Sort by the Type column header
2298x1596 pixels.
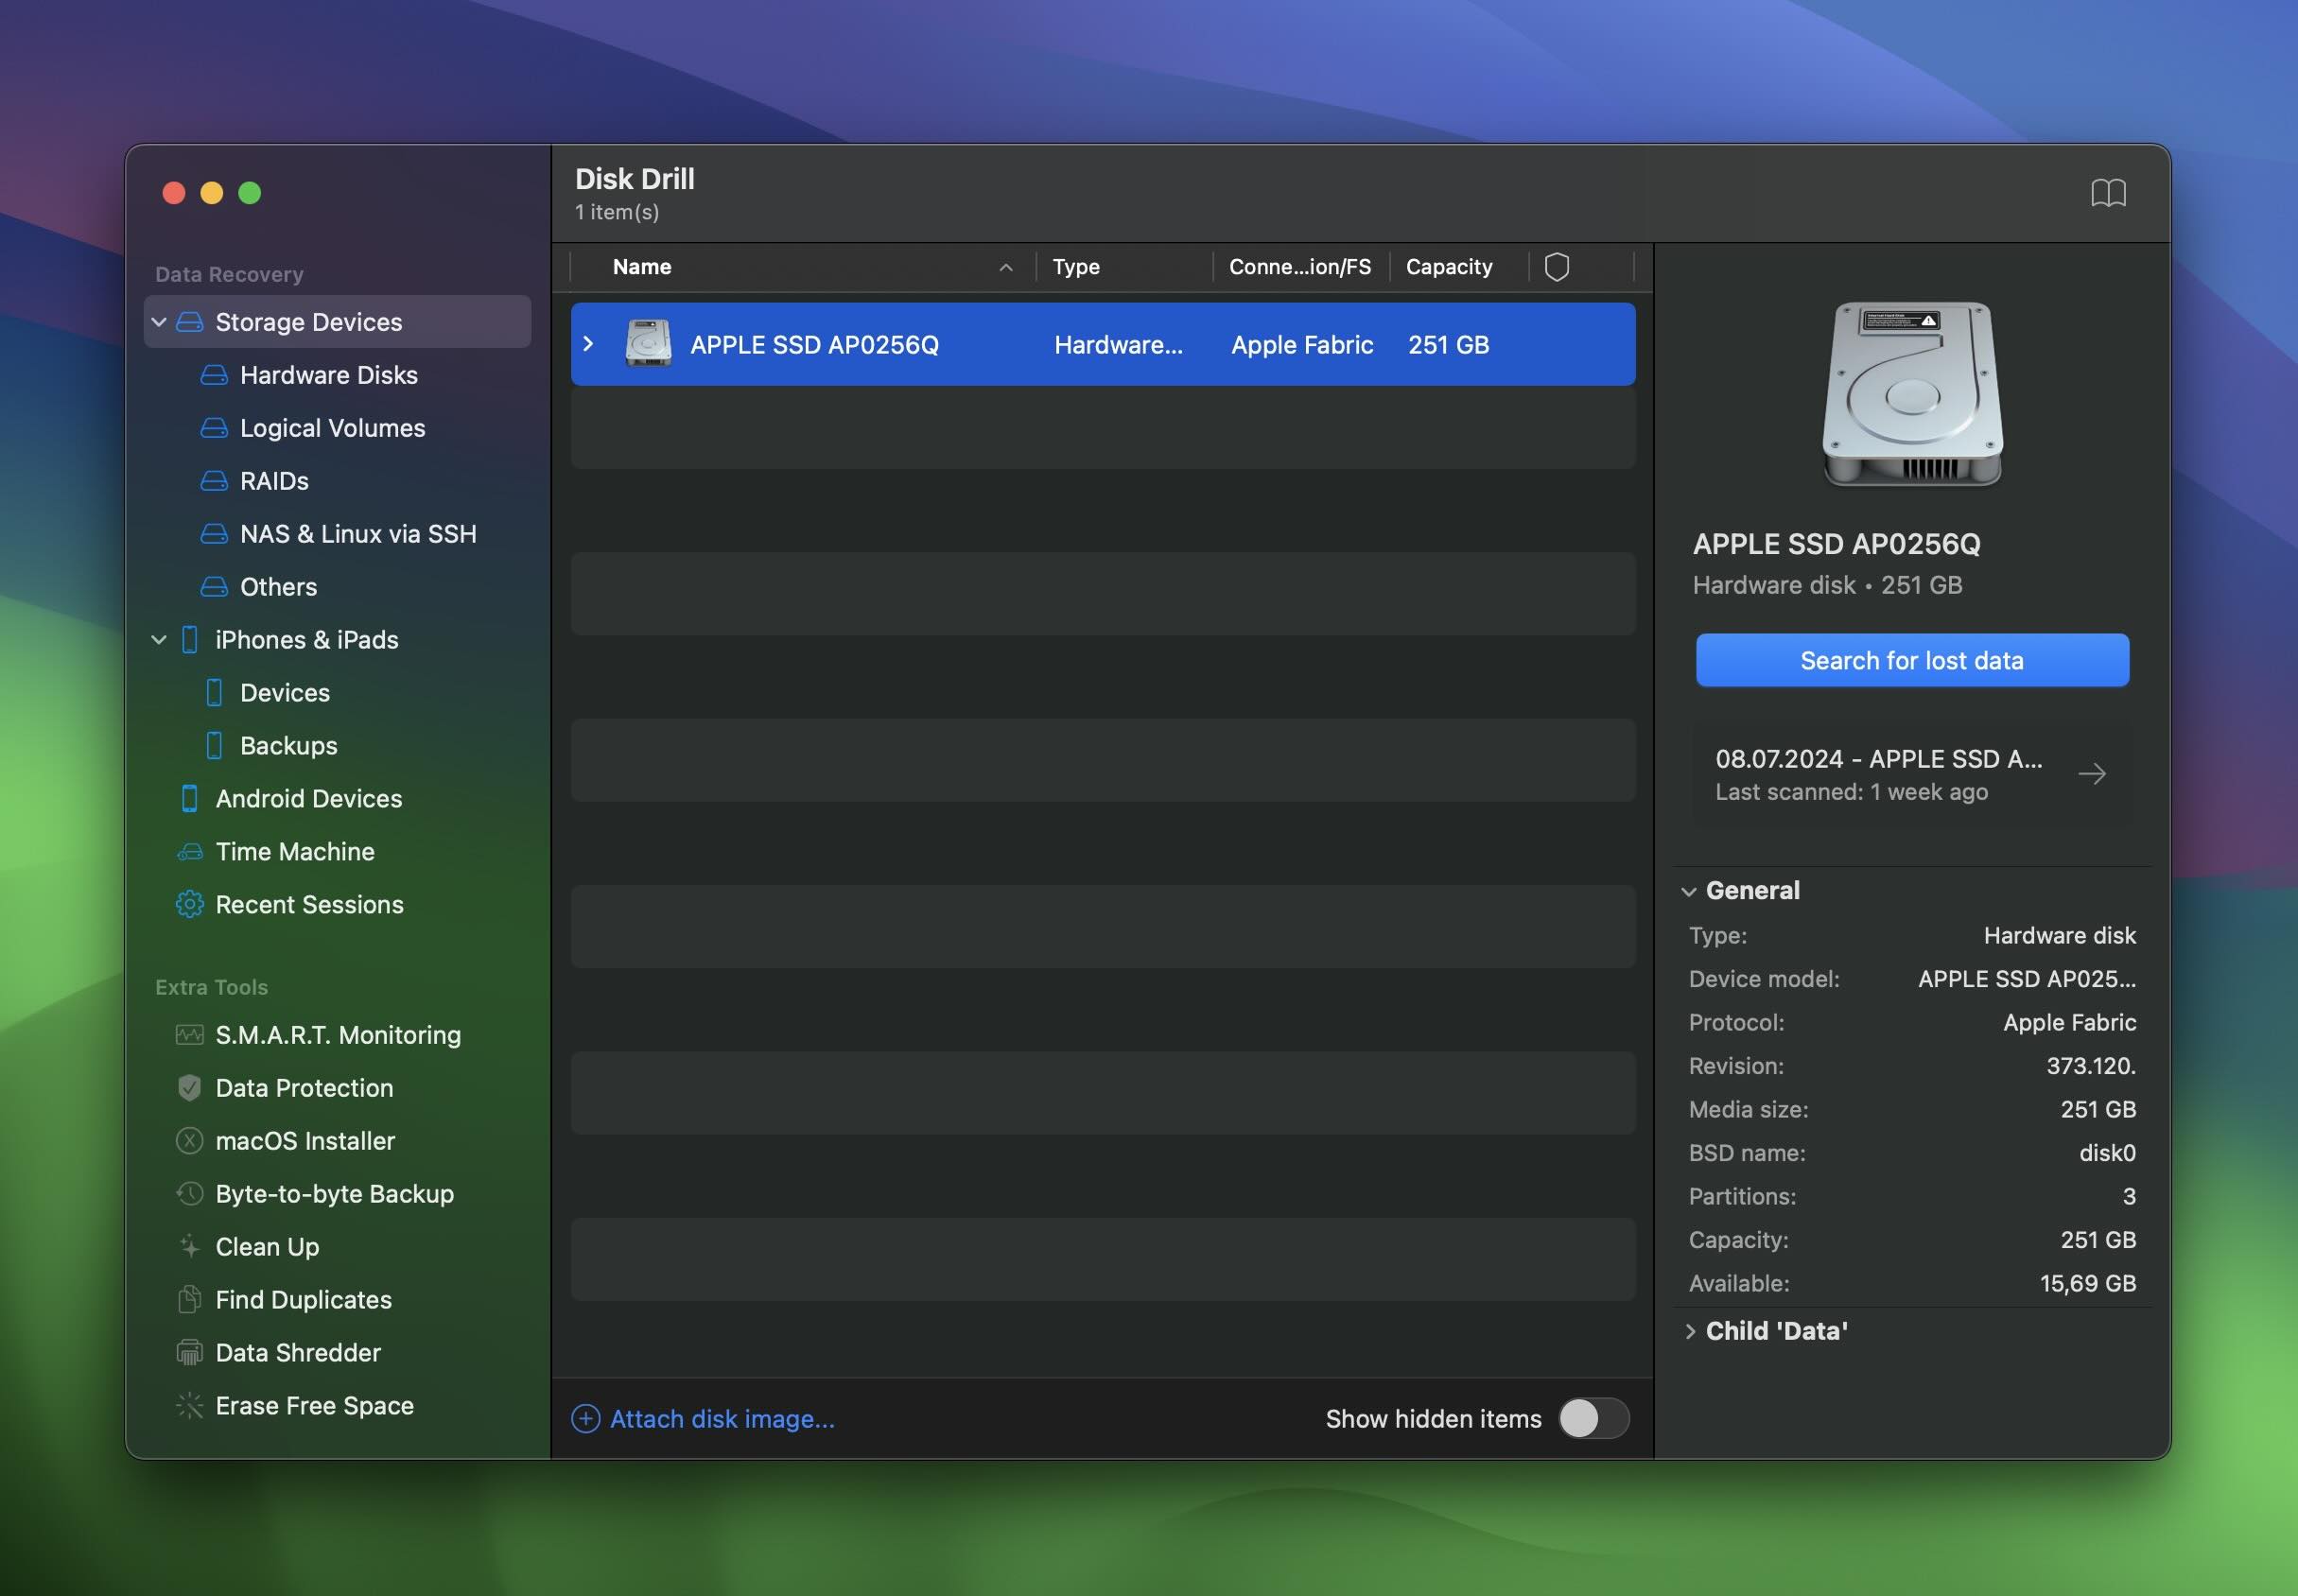pyautogui.click(x=1076, y=267)
